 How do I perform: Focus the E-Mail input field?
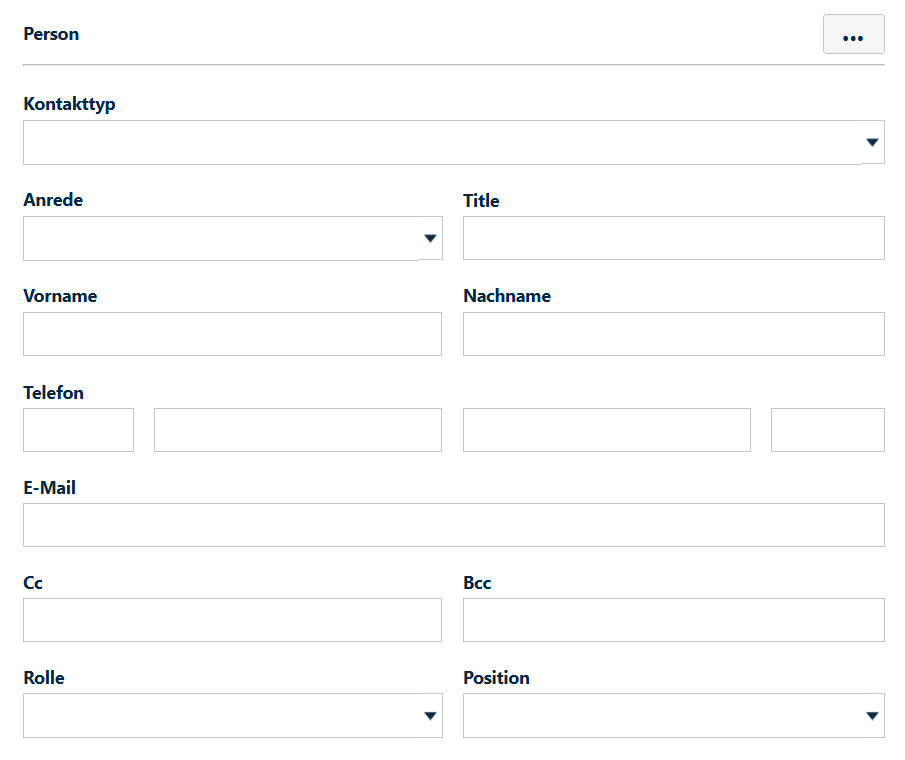[x=454, y=525]
